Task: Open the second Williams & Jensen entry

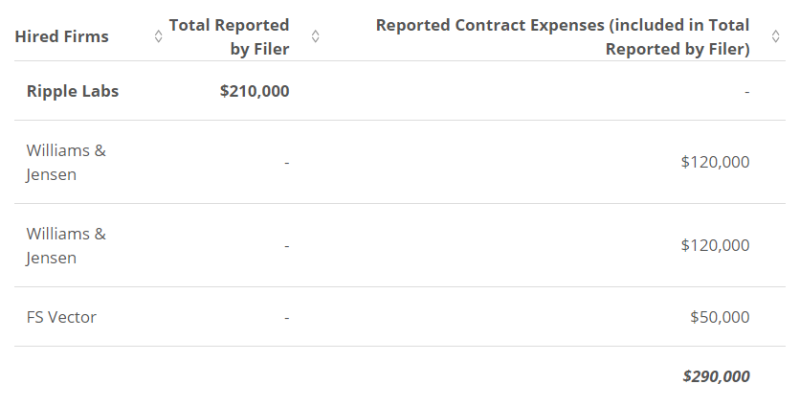Action: coord(66,245)
